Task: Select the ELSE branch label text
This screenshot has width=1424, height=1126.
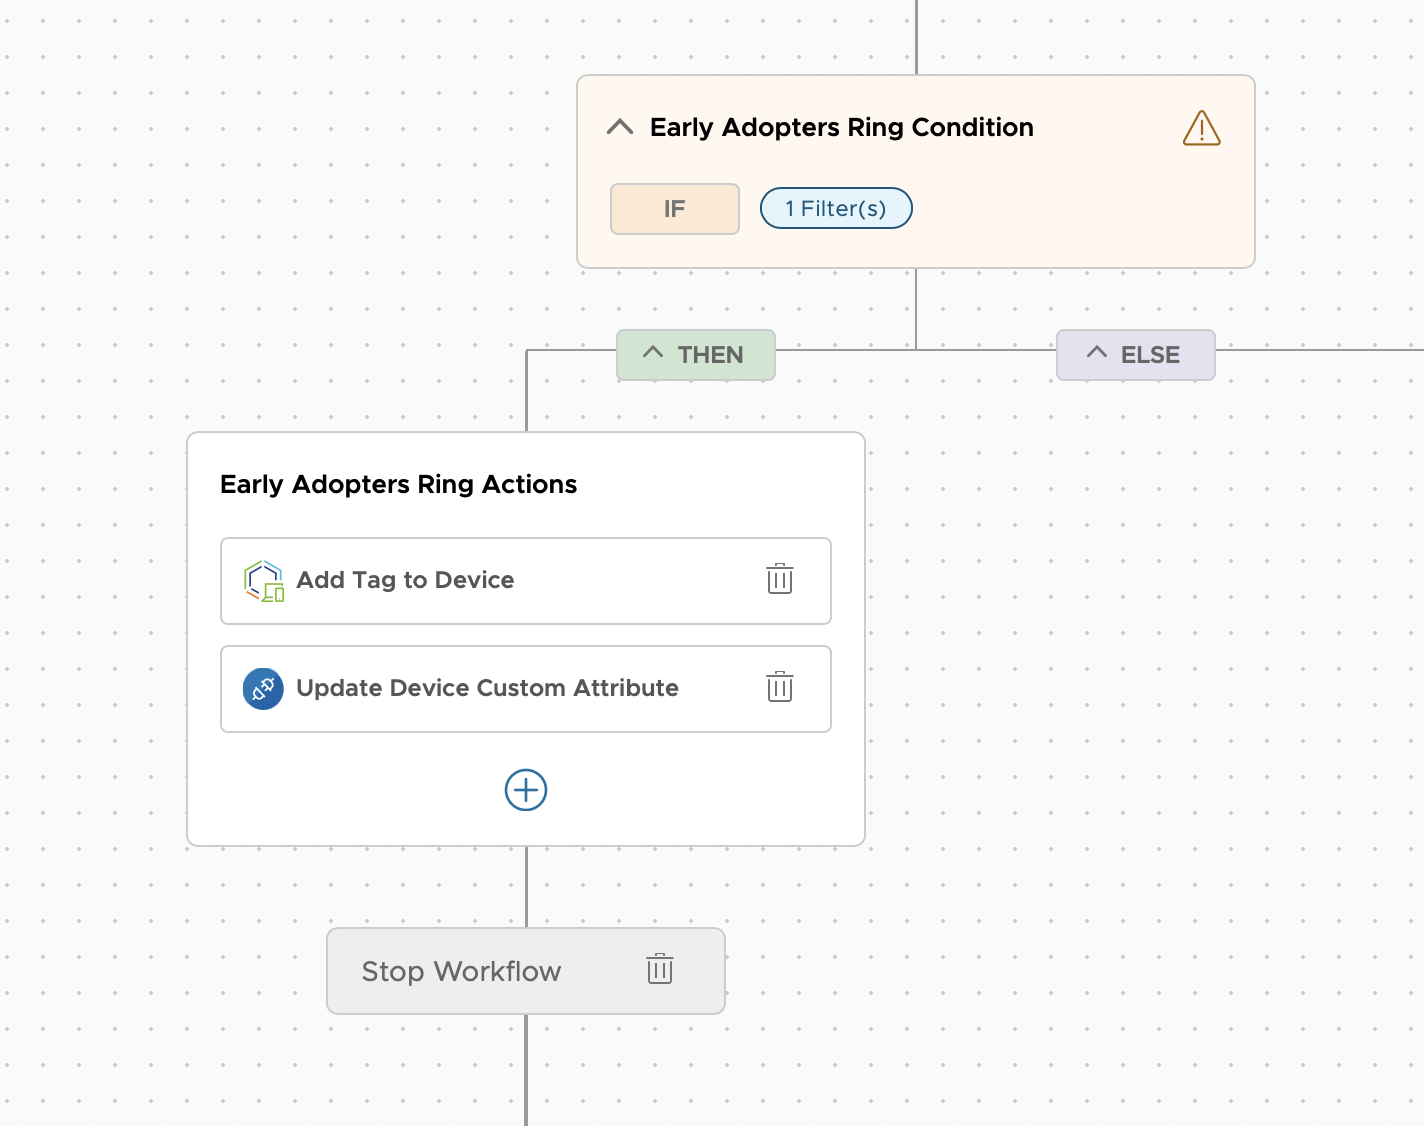Action: click(1150, 355)
